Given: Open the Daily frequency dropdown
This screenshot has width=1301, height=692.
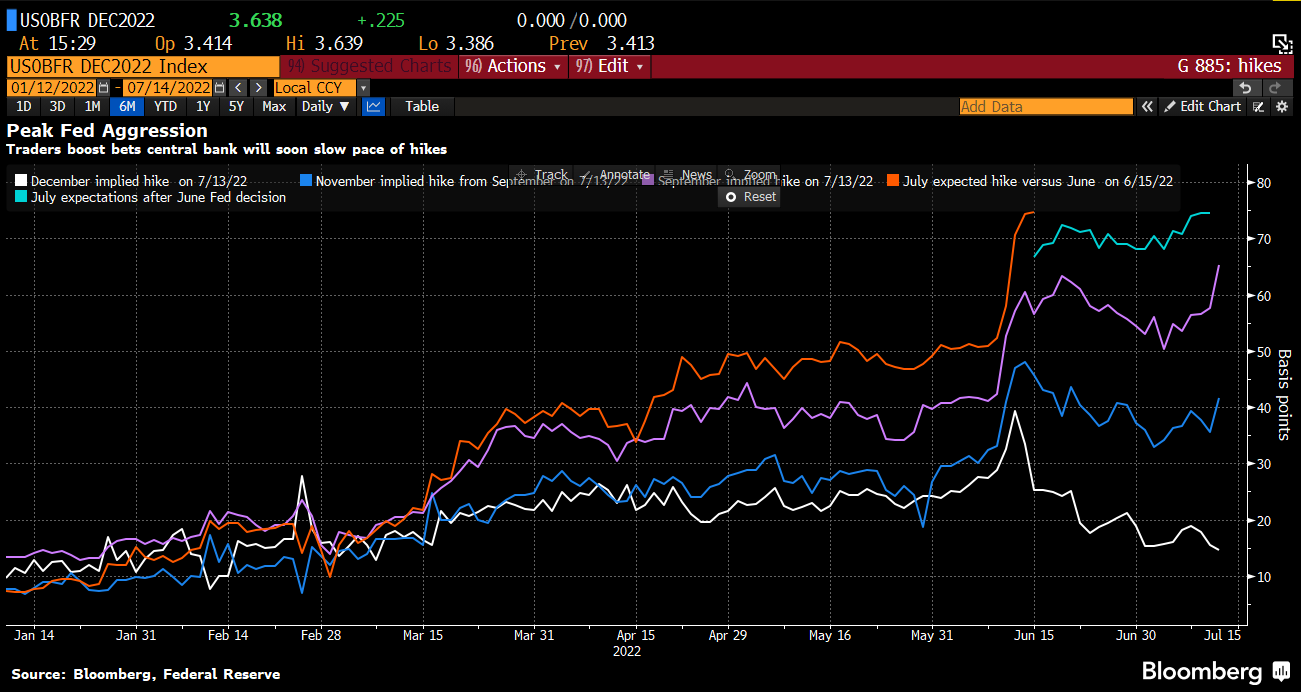Looking at the screenshot, I should (326, 106).
